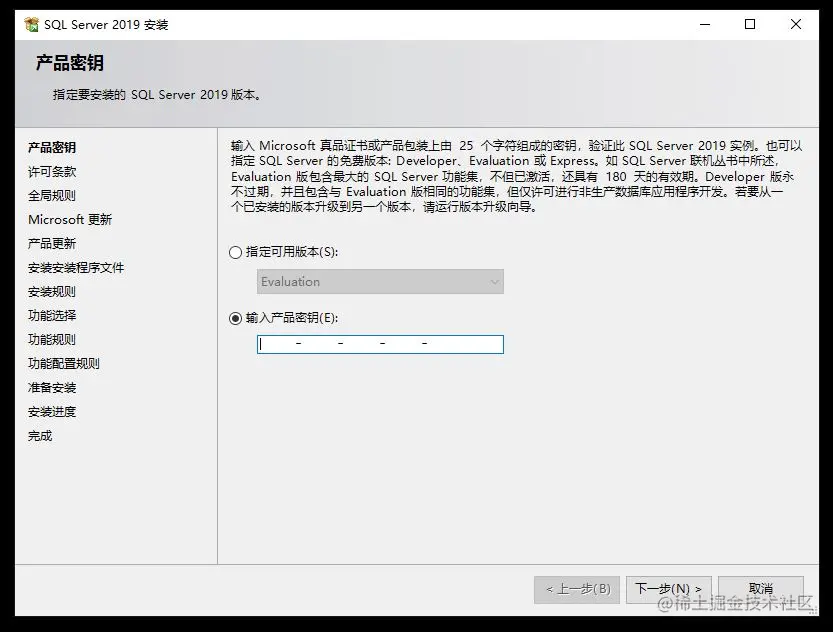Click the 取消 button
Image resolution: width=833 pixels, height=632 pixels.
point(761,589)
